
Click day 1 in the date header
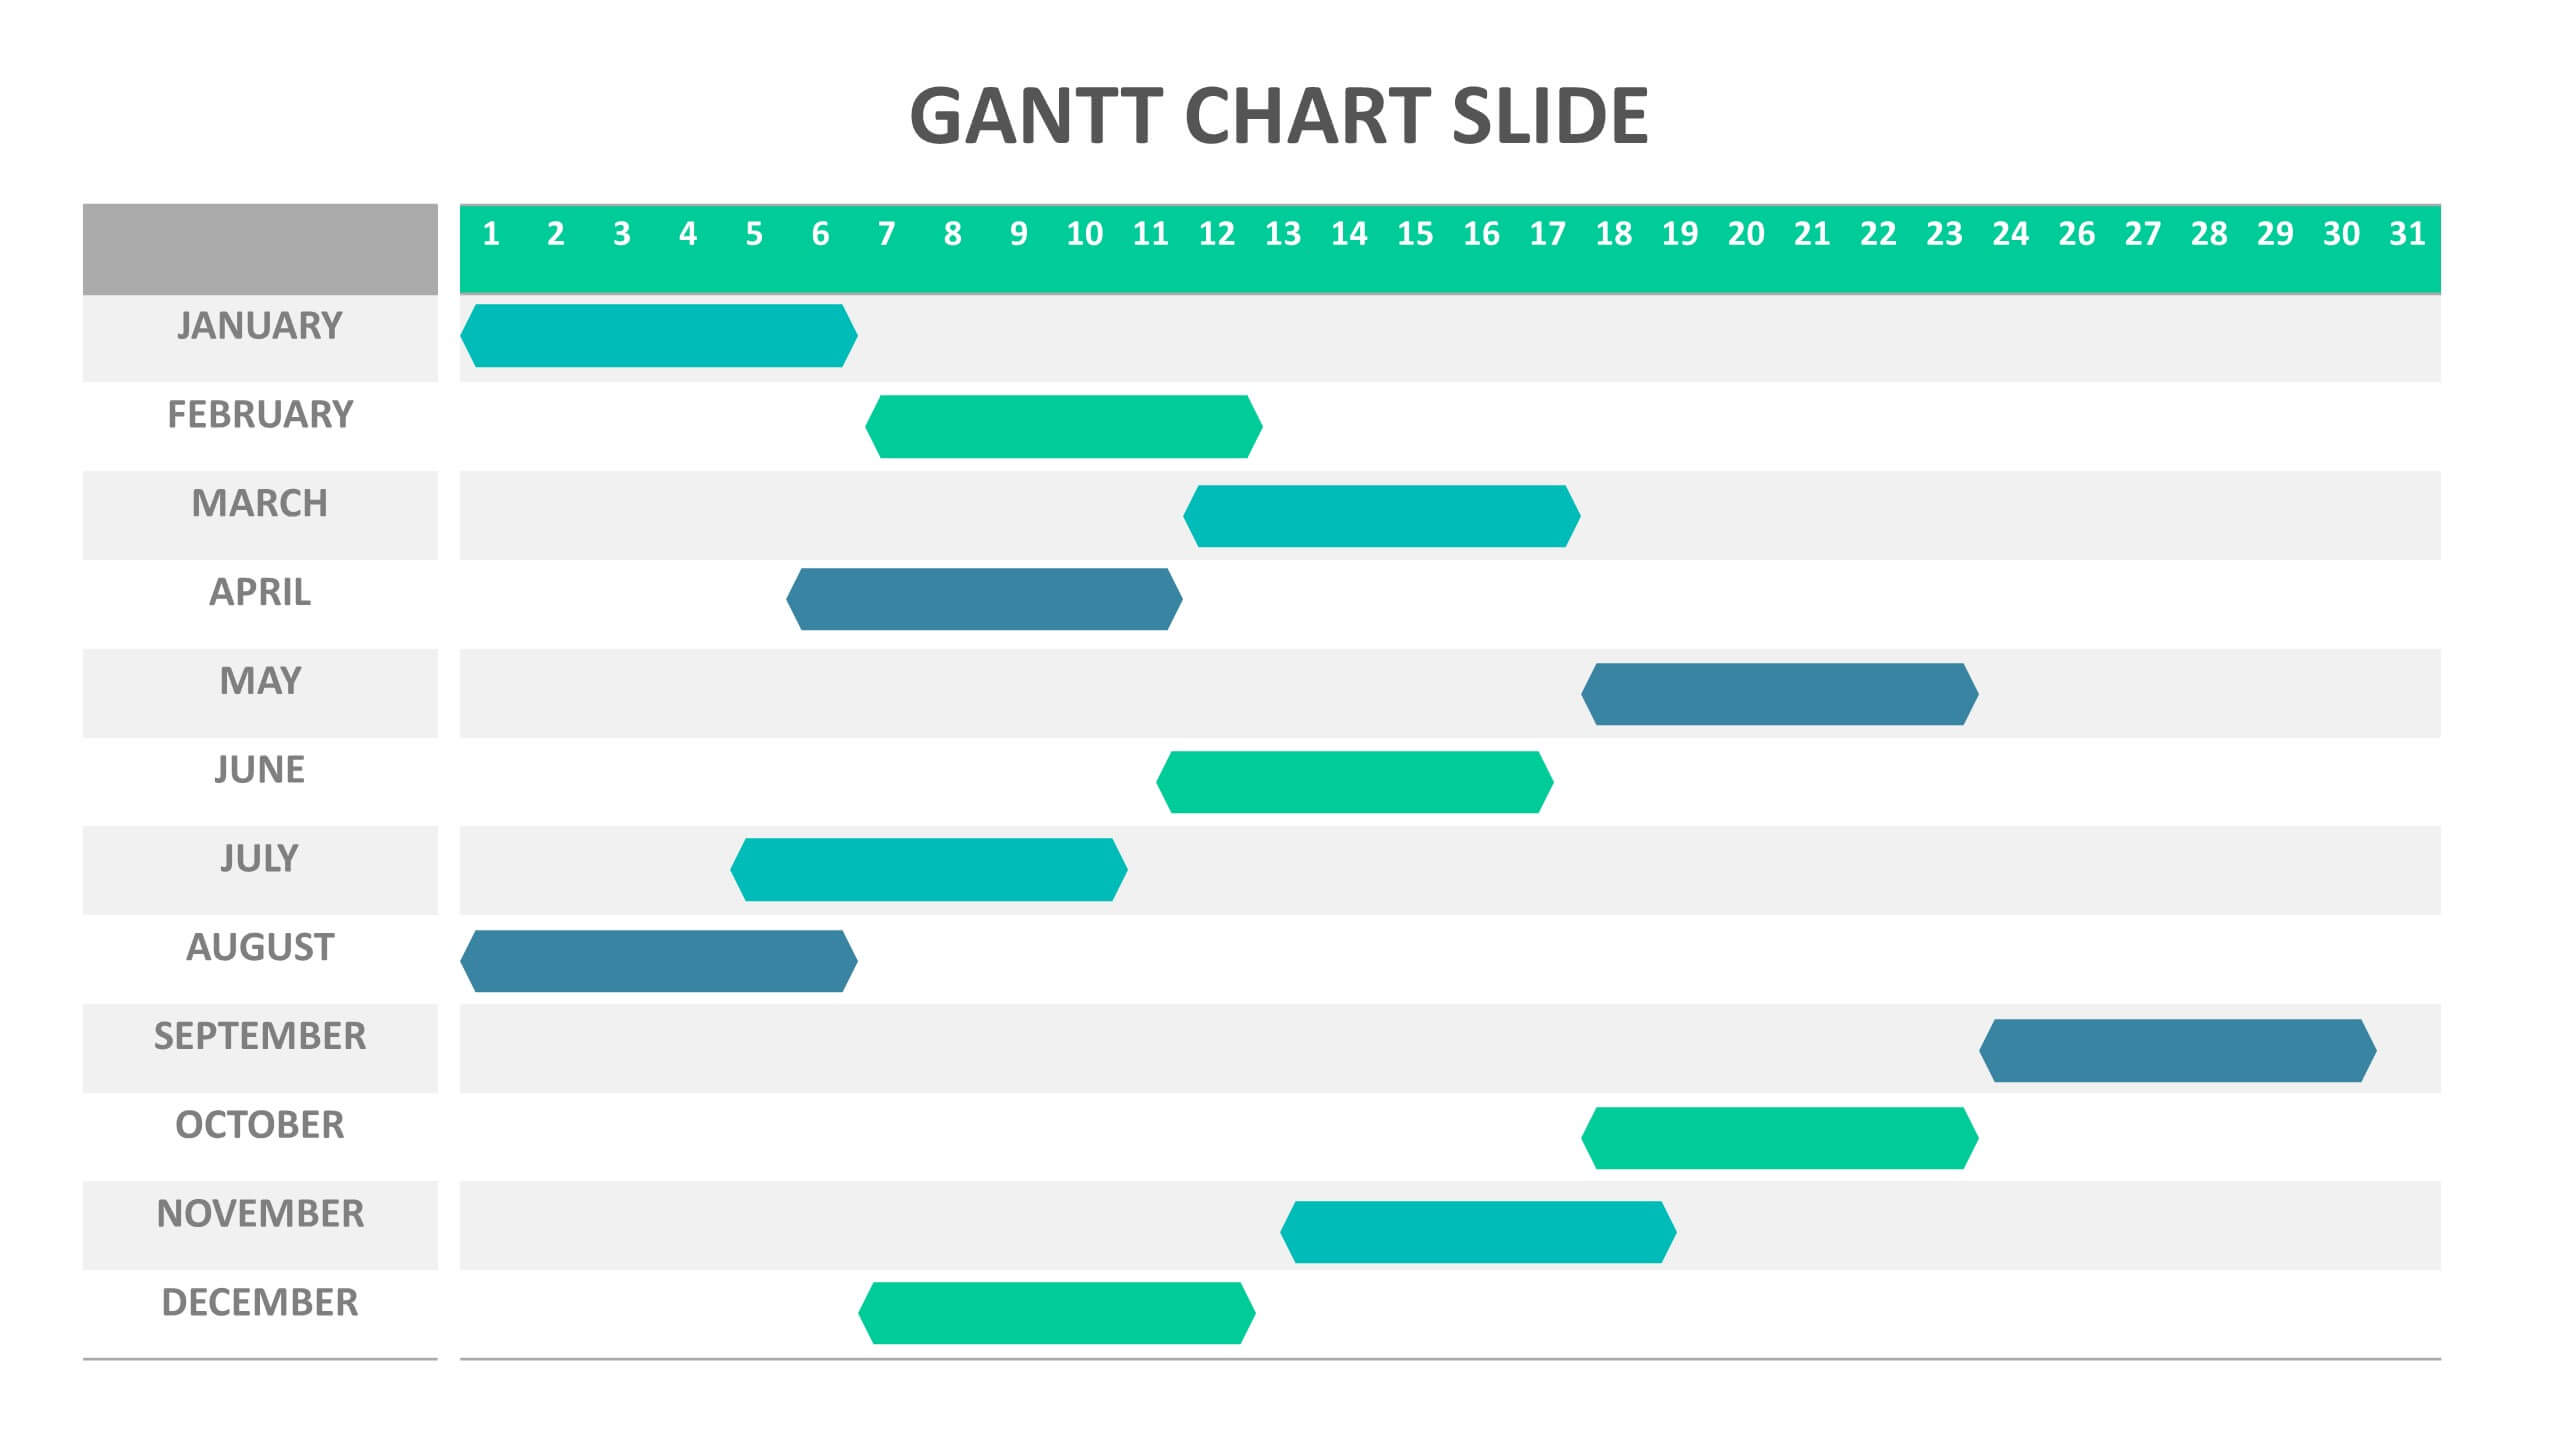(490, 235)
